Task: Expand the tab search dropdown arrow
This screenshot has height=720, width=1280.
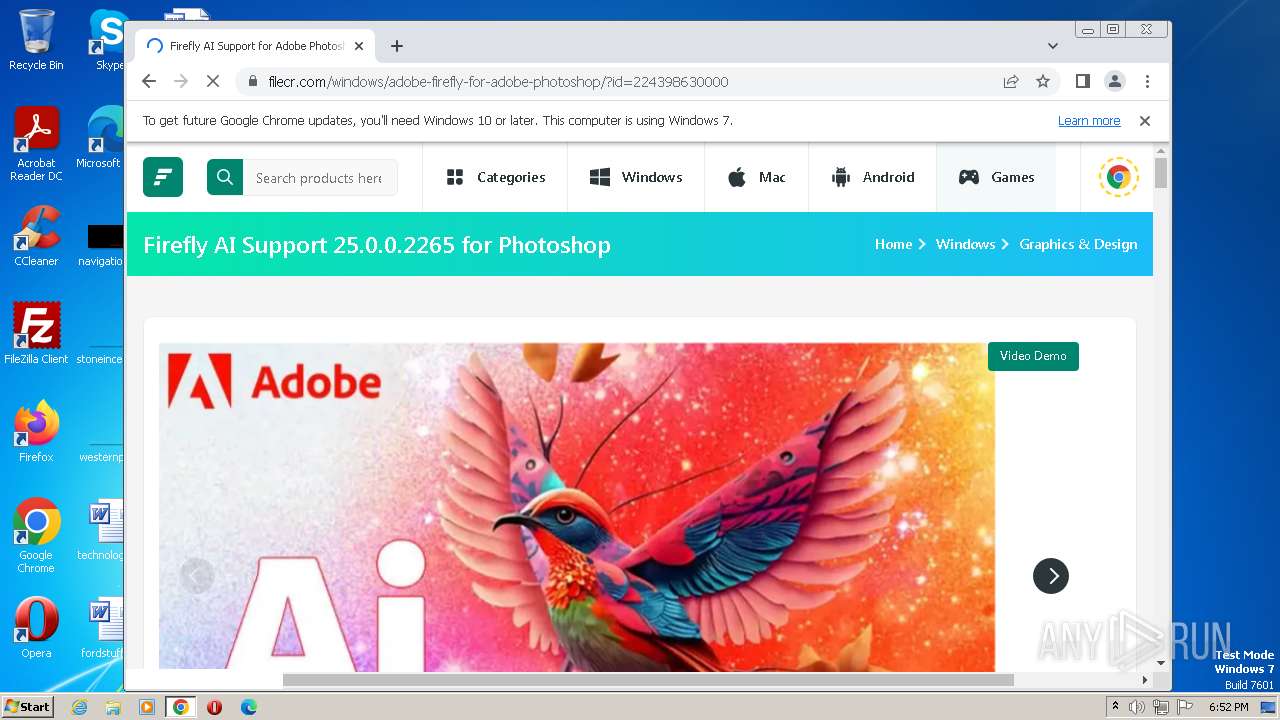Action: point(1053,46)
